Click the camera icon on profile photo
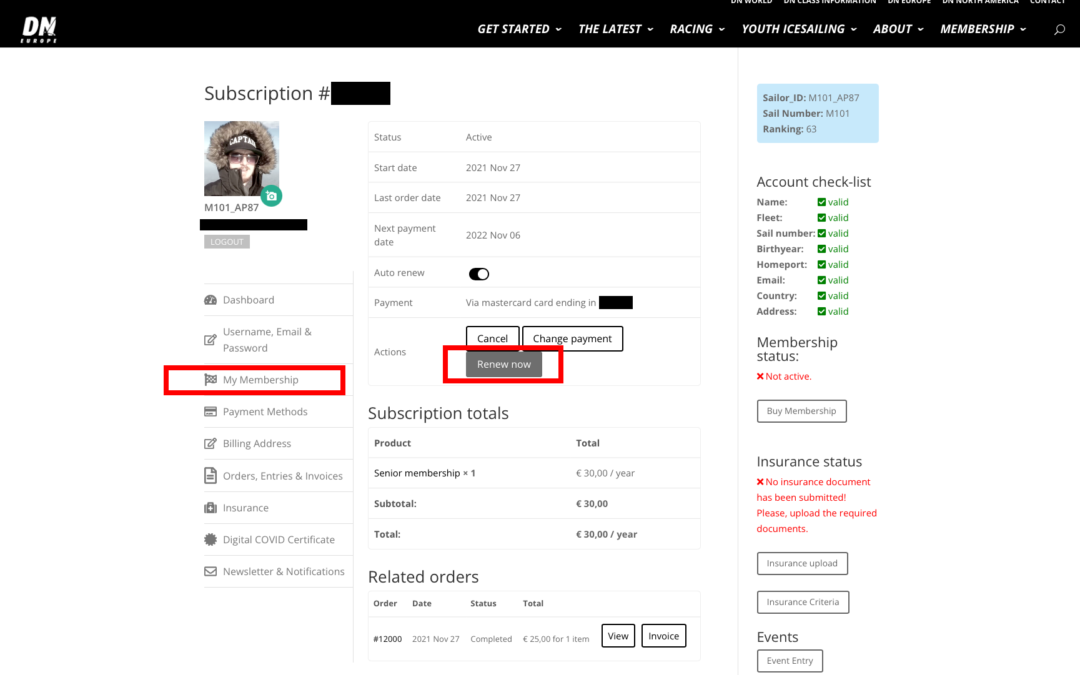The width and height of the screenshot is (1080, 675). coord(271,196)
